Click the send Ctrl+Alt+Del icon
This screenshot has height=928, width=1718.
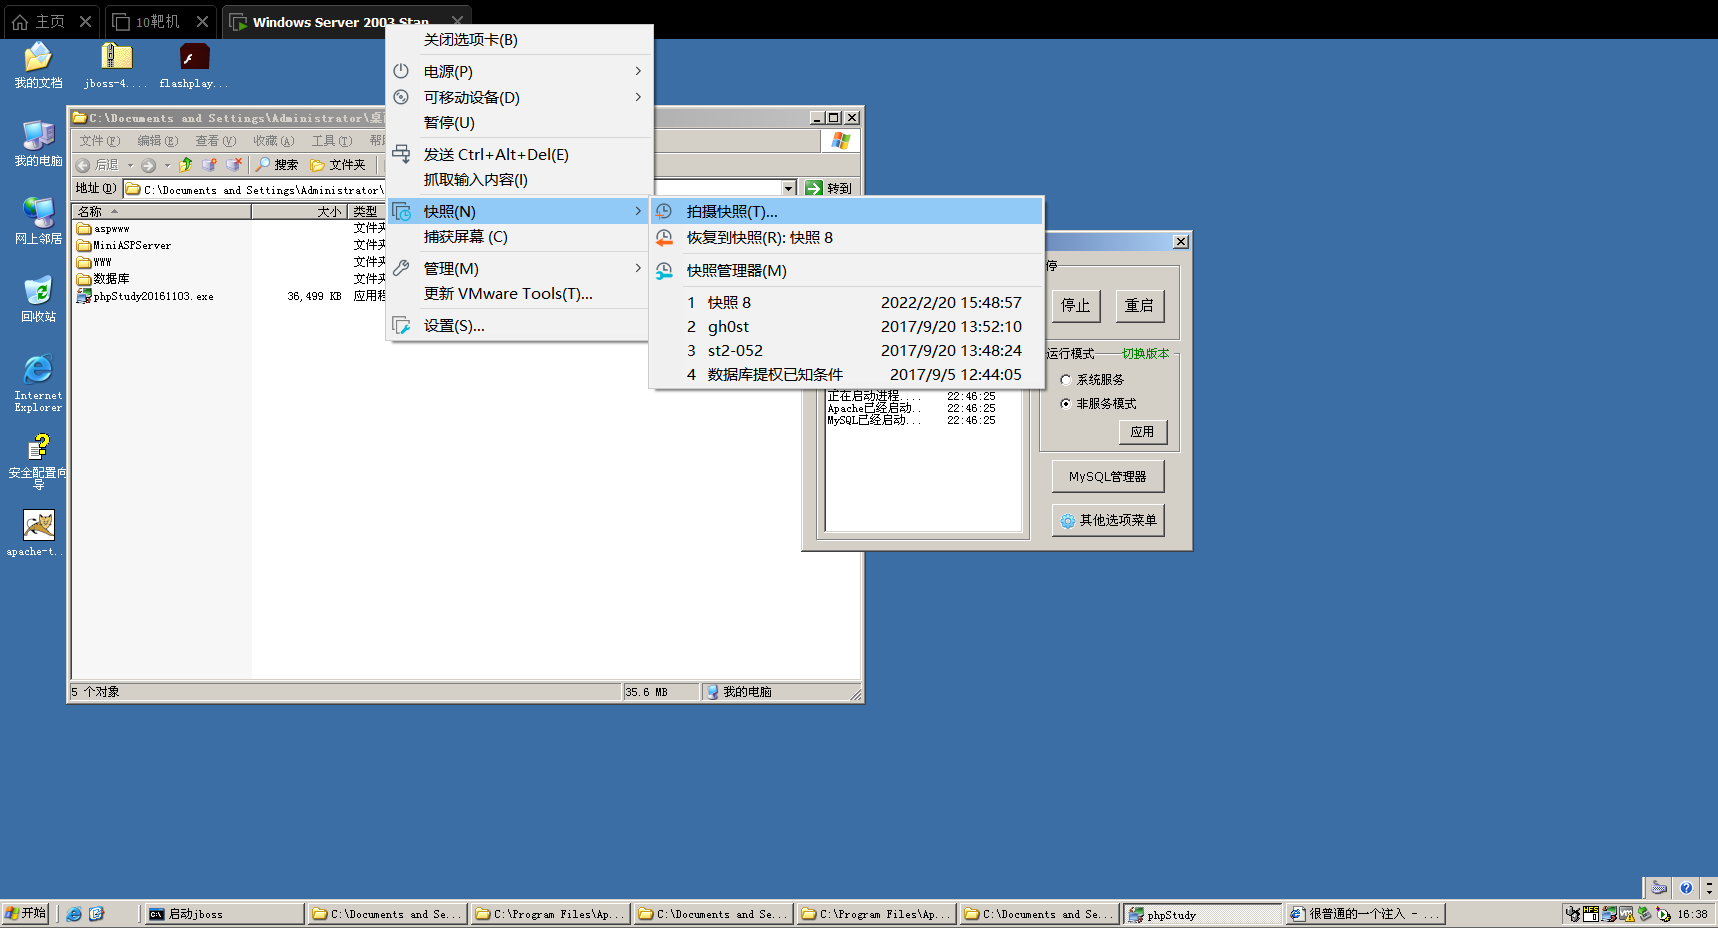click(x=401, y=154)
